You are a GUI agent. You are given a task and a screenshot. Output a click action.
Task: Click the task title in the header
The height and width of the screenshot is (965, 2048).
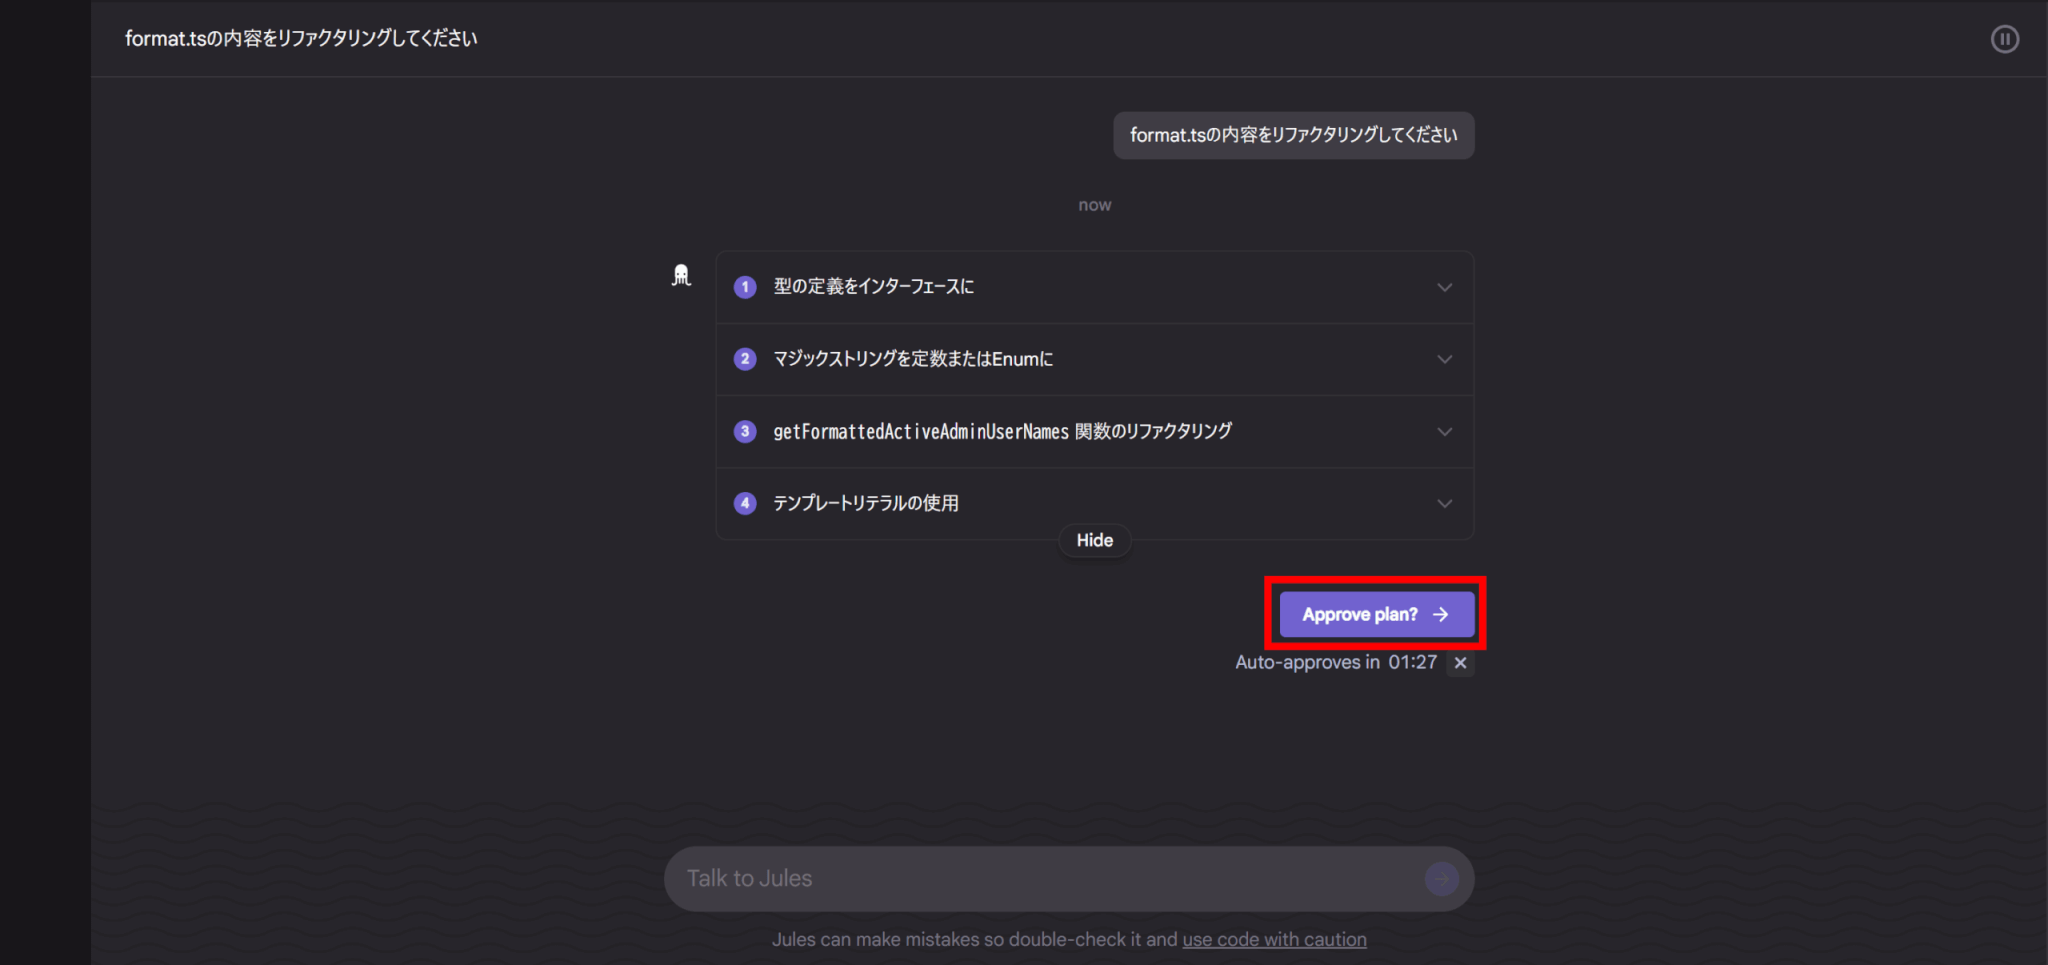(x=301, y=38)
